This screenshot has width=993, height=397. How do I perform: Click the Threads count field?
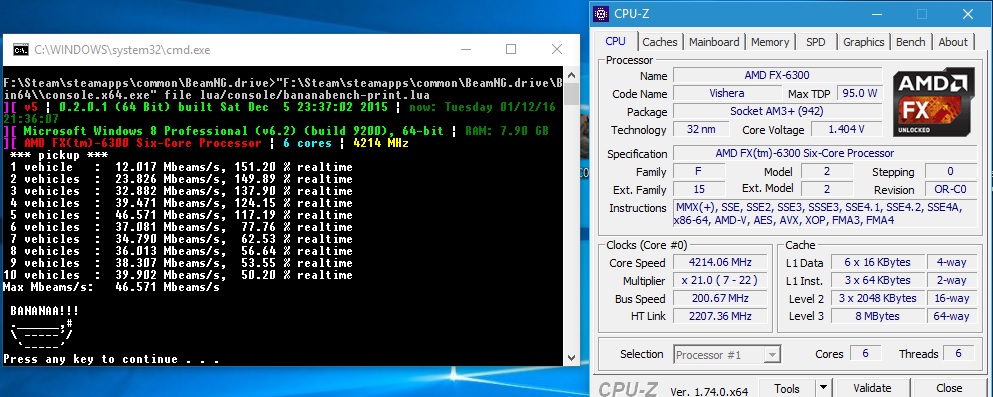click(958, 354)
